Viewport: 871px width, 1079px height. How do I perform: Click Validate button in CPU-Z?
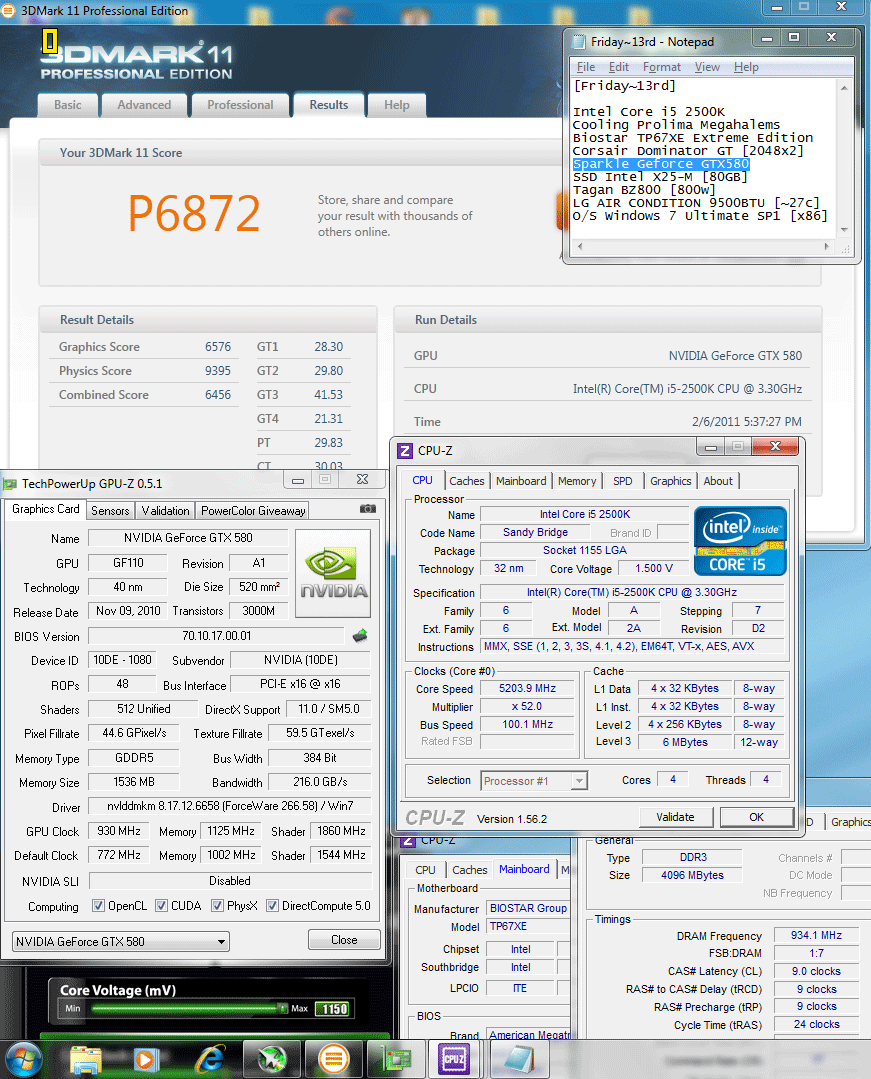(x=675, y=817)
